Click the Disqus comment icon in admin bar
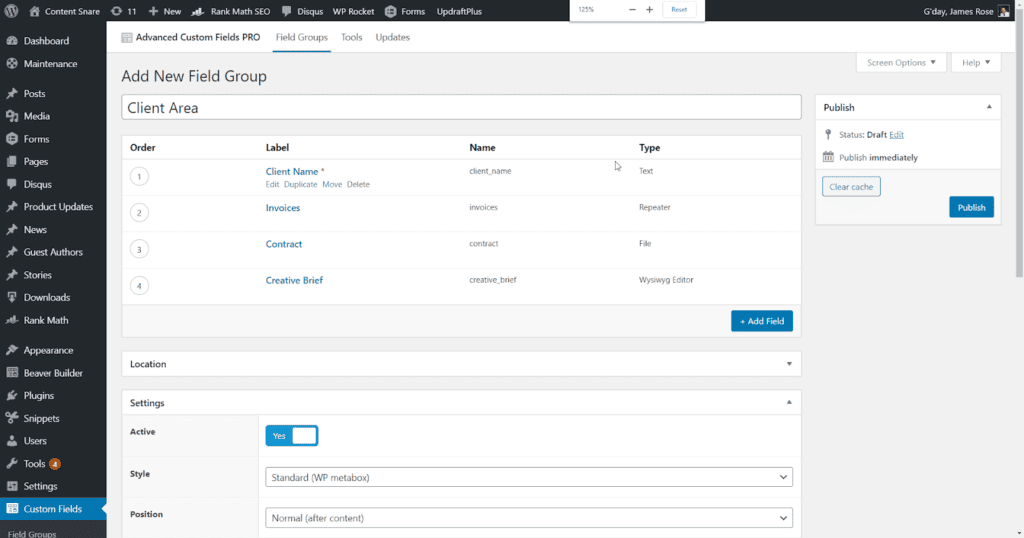The image size is (1024, 538). pos(287,11)
